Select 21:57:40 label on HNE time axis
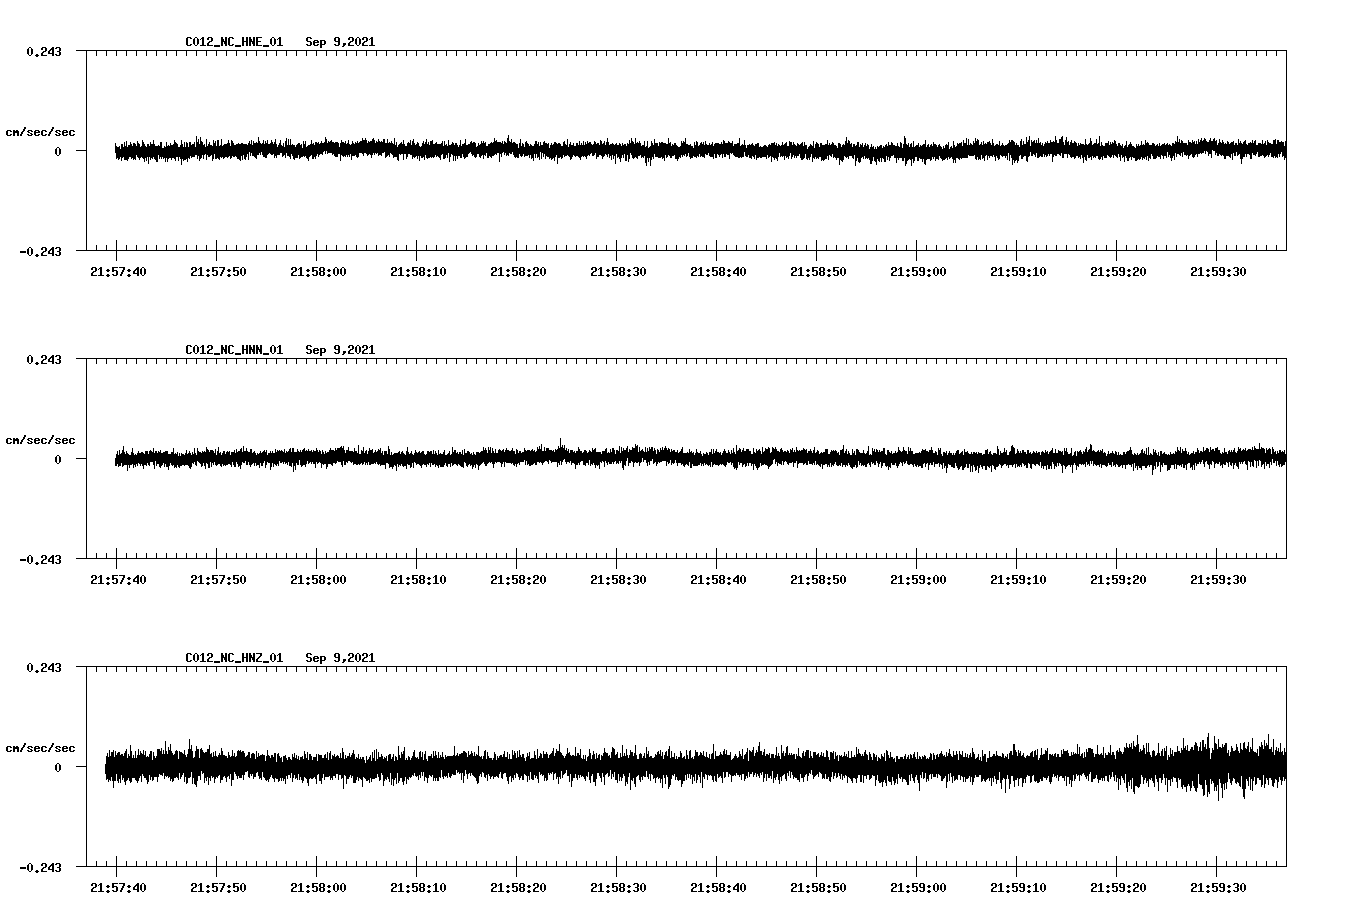Screen dimensions: 1358x924 (118, 271)
